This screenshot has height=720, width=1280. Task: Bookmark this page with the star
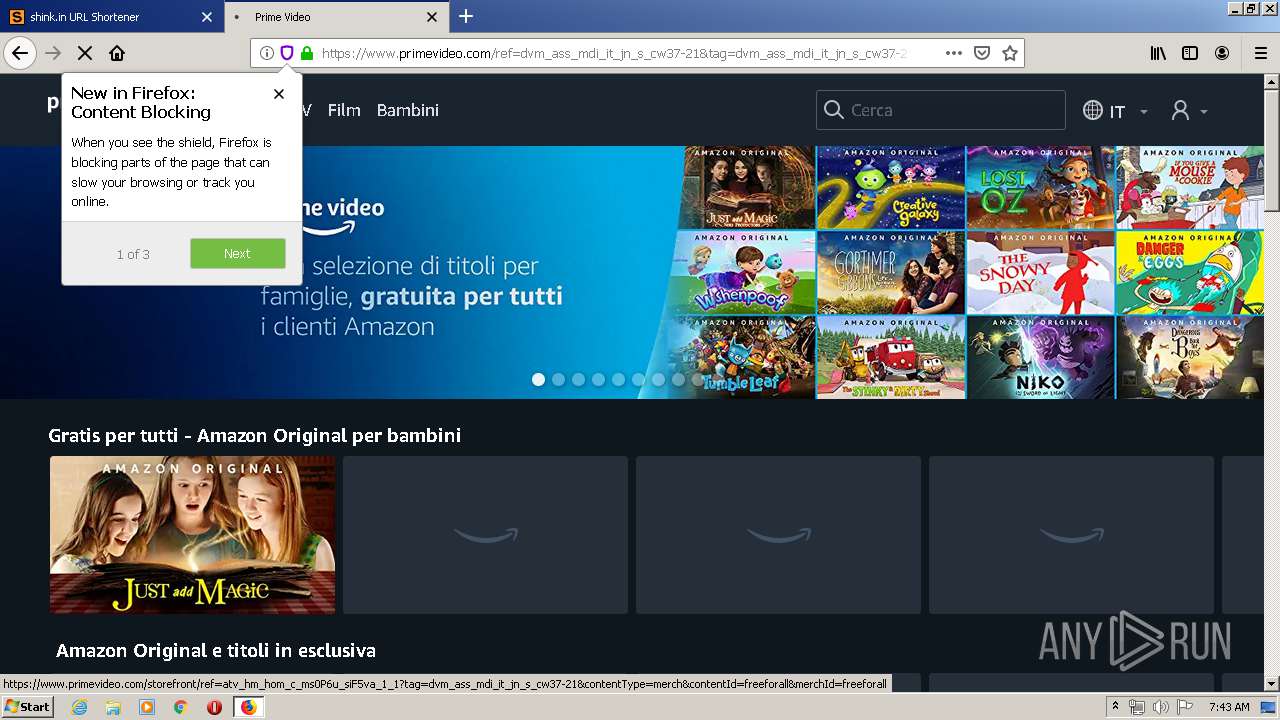pyautogui.click(x=1010, y=53)
